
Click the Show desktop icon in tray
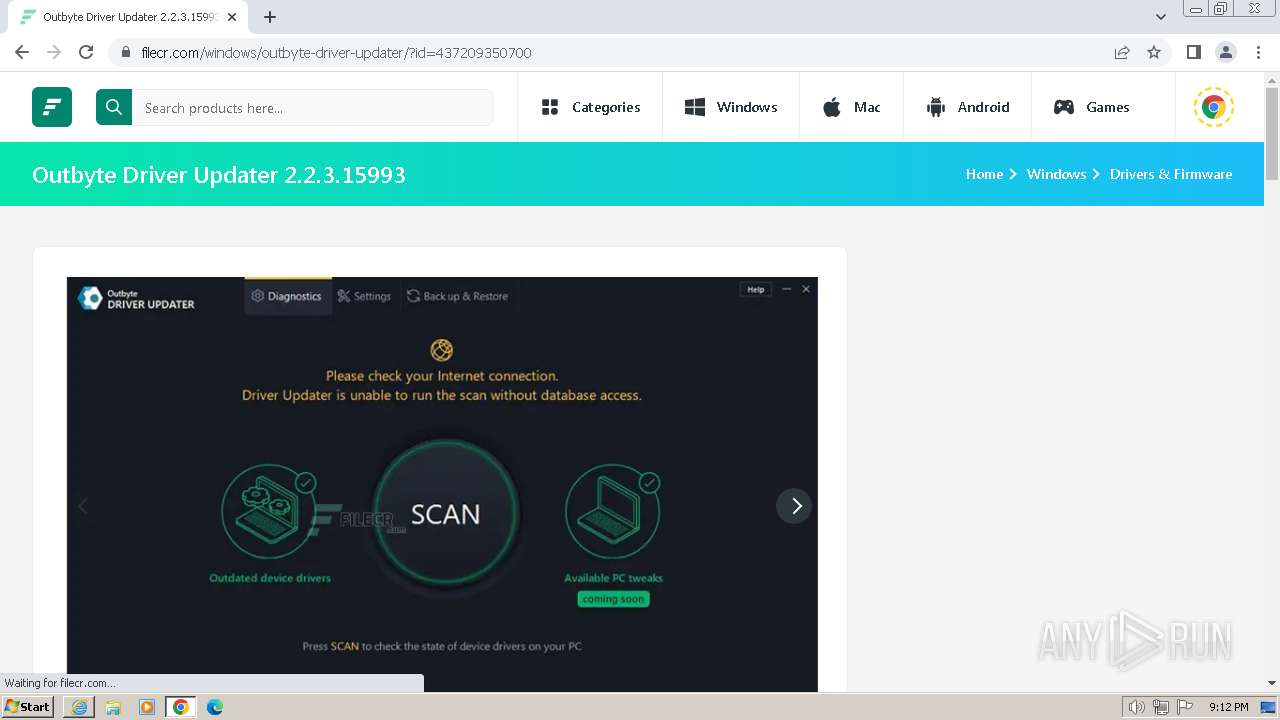pyautogui.click(x=1269, y=707)
